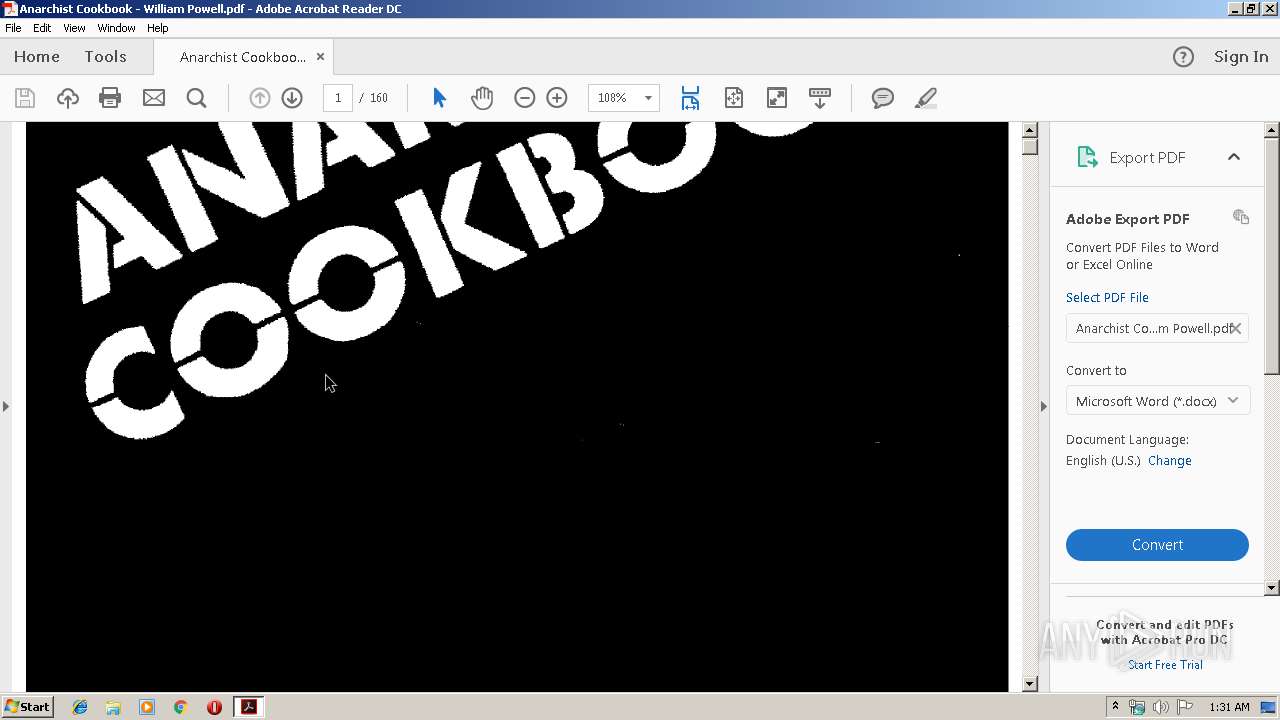1280x720 pixels.
Task: Click Select PDF File link
Action: pos(1107,298)
